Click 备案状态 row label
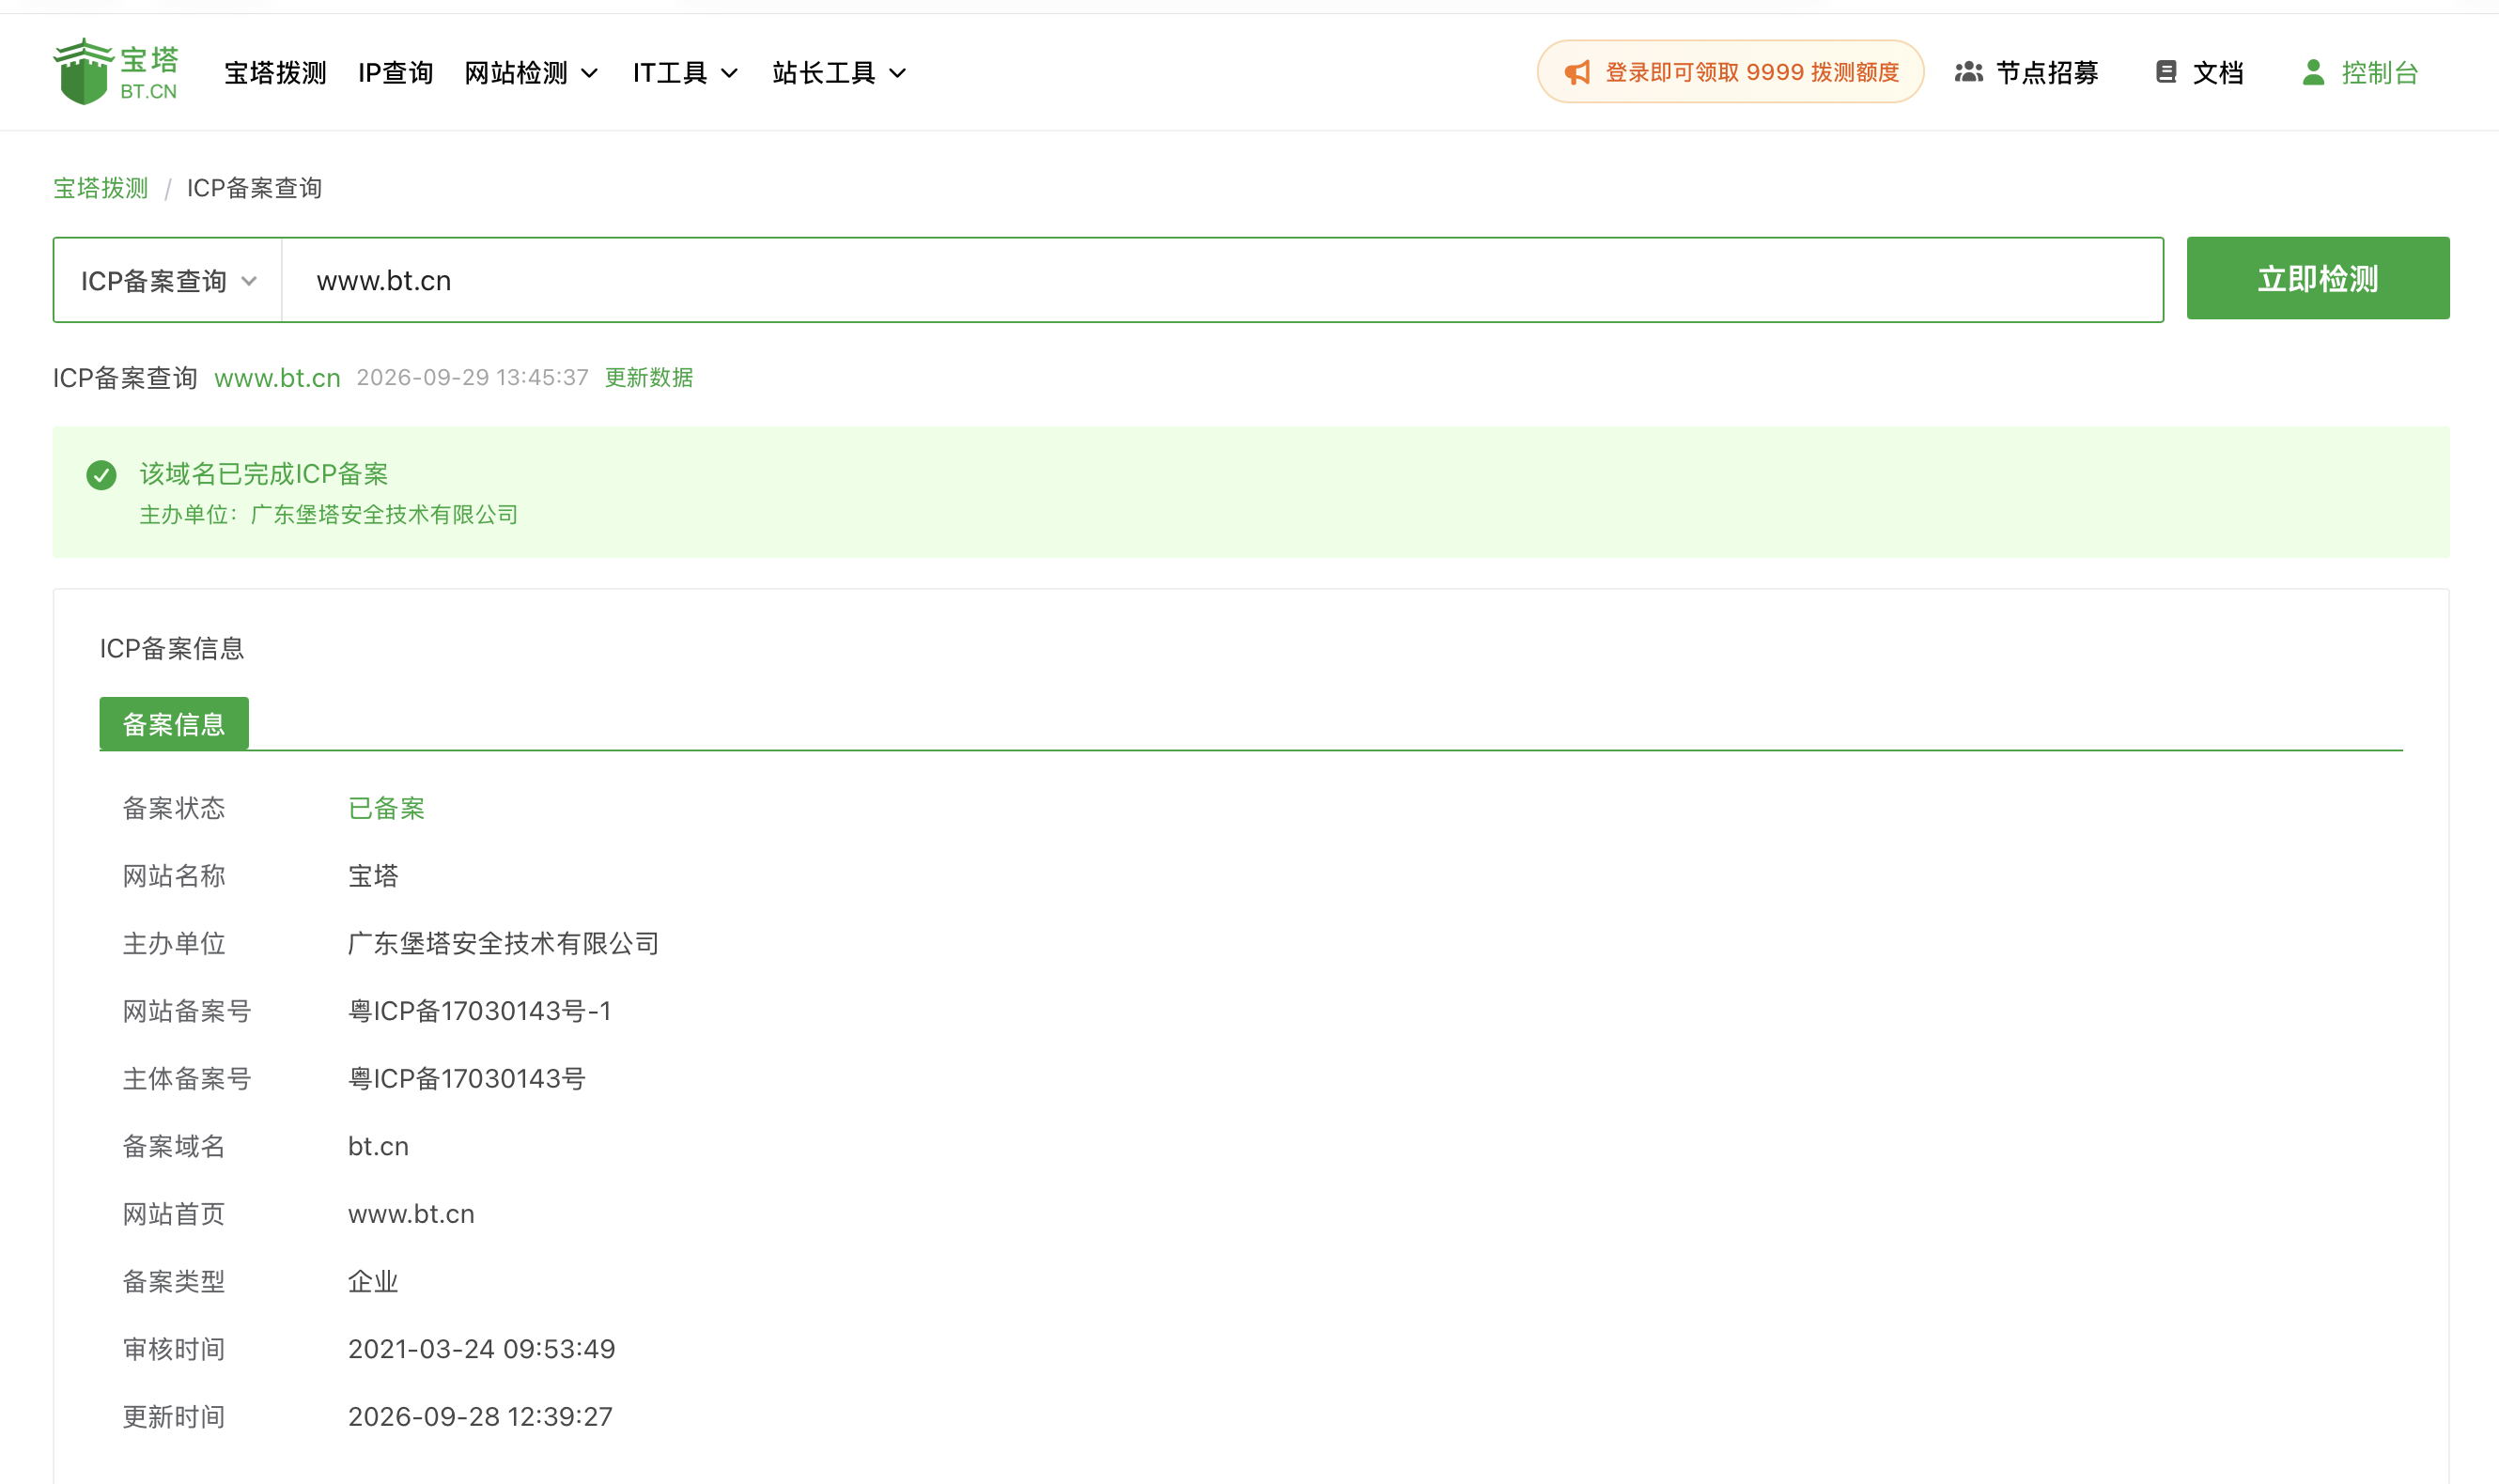Image resolution: width=2499 pixels, height=1484 pixels. (174, 809)
